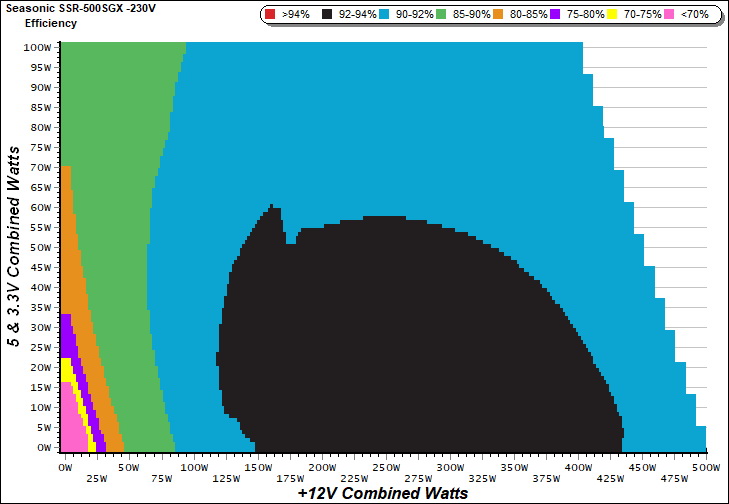729x504 pixels.
Task: Click the pink <70% region in chart
Action: [72, 420]
